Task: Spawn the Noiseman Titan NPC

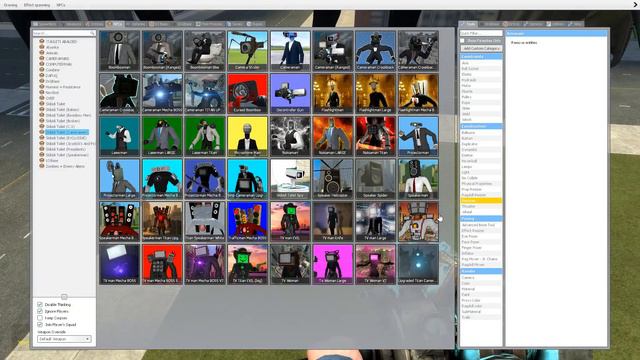Action: click(x=375, y=136)
